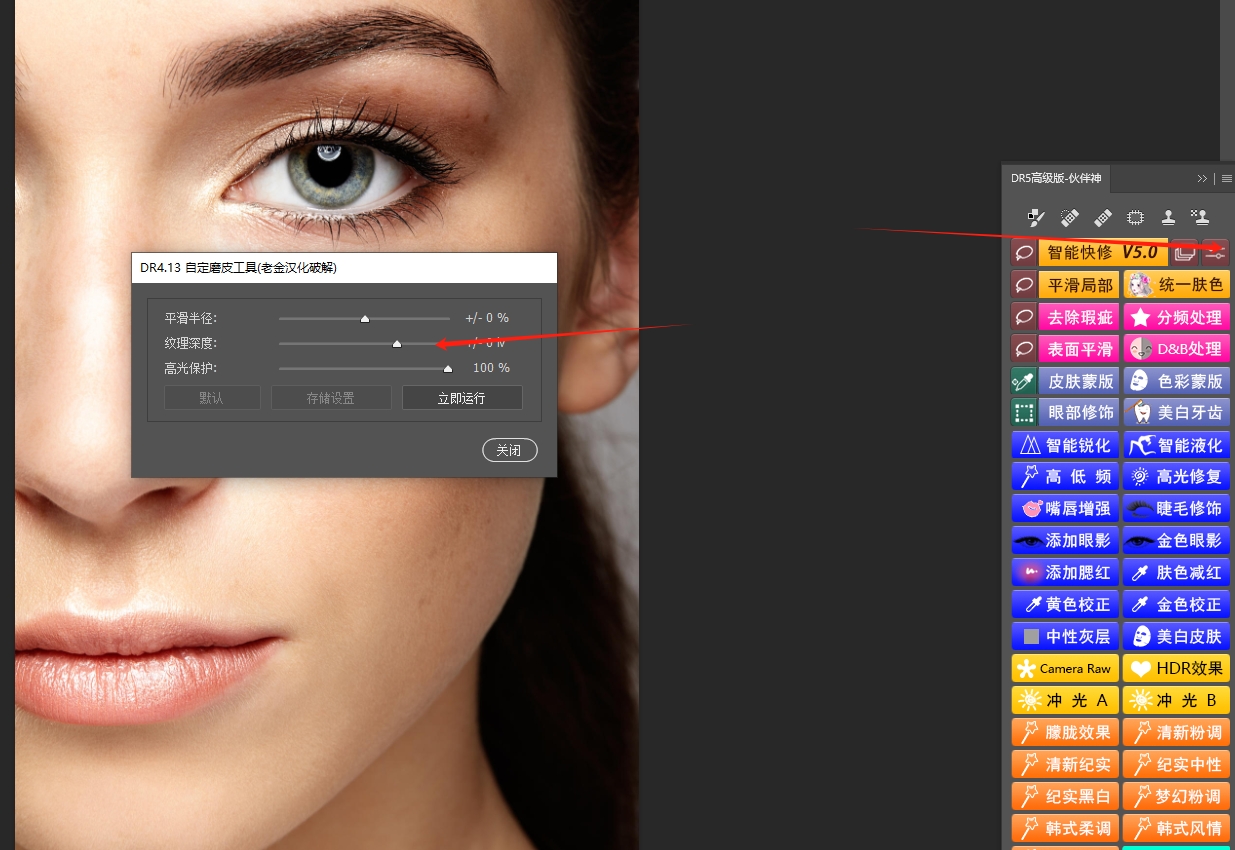1235x850 pixels.
Task: Close the dialog using 关闭 button
Action: 509,450
